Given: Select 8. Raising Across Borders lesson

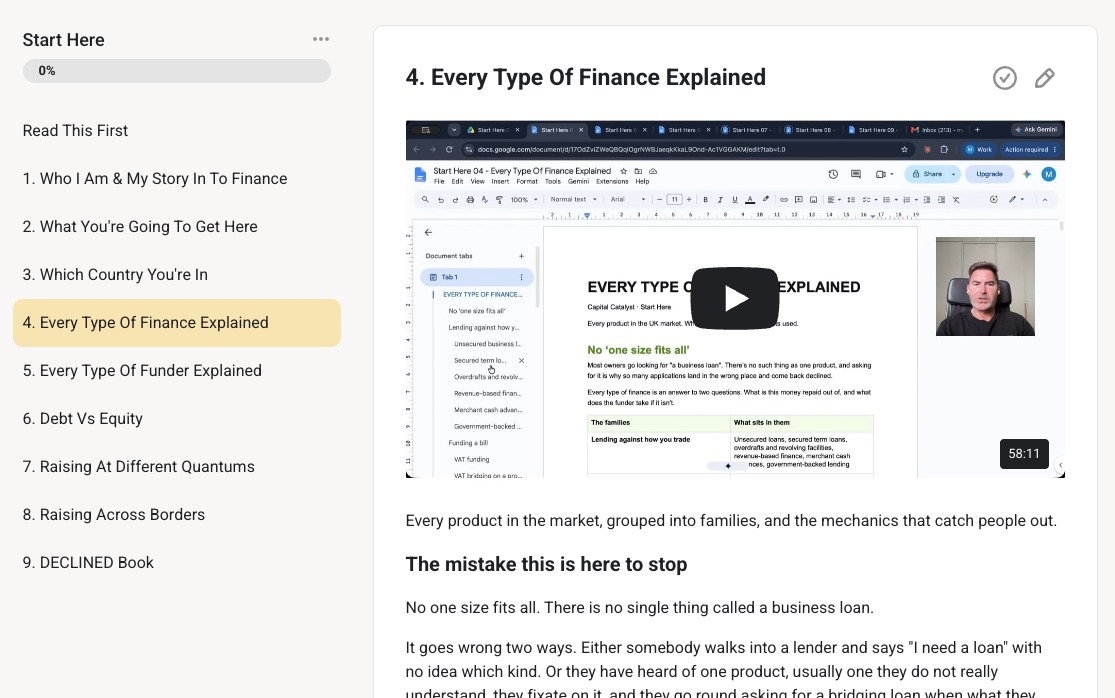Looking at the screenshot, I should tap(114, 515).
